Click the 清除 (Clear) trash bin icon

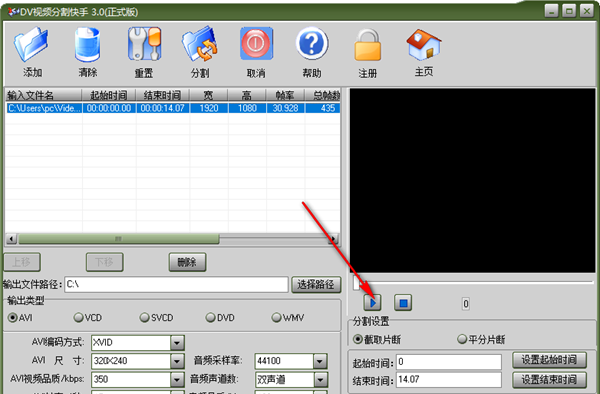click(87, 44)
